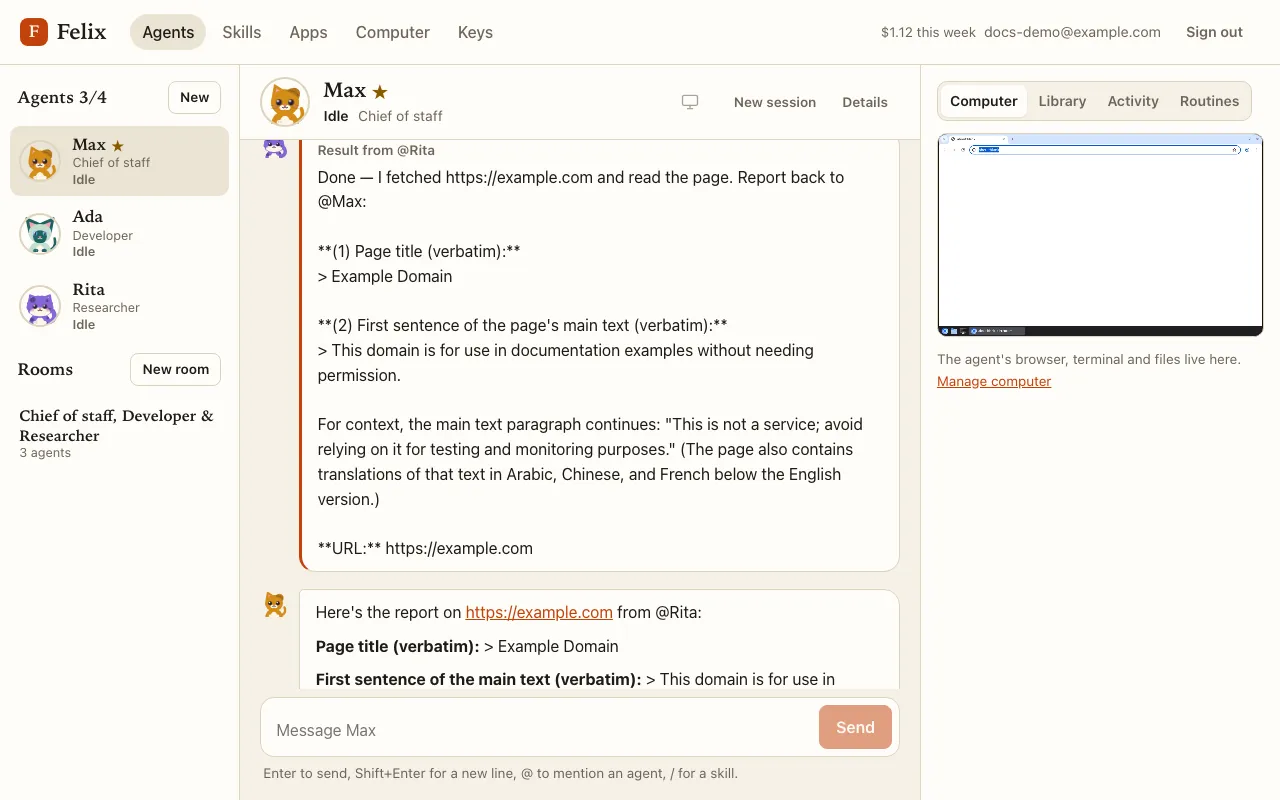
Task: Open the Routines panel tab
Action: tap(1209, 101)
